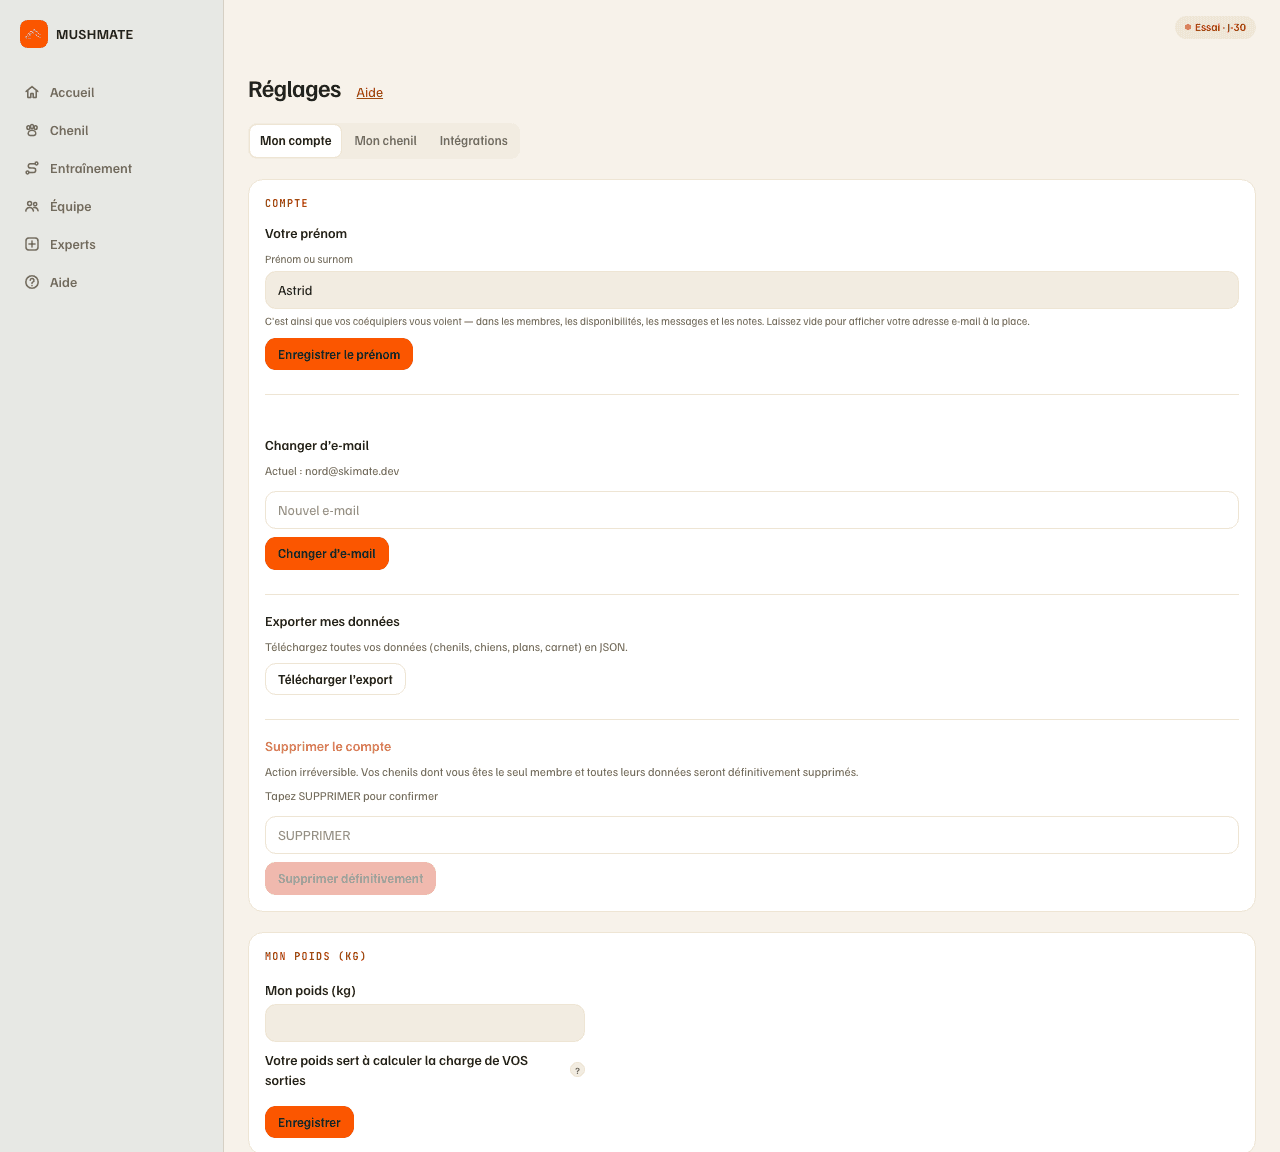
Task: Click the weight help question mark icon
Action: [x=577, y=1070]
